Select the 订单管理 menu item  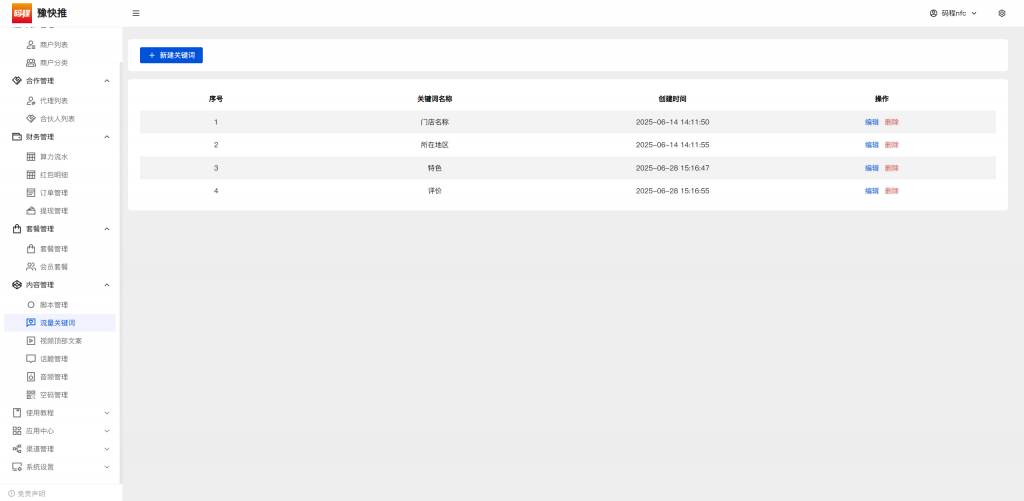pyautogui.click(x=54, y=193)
